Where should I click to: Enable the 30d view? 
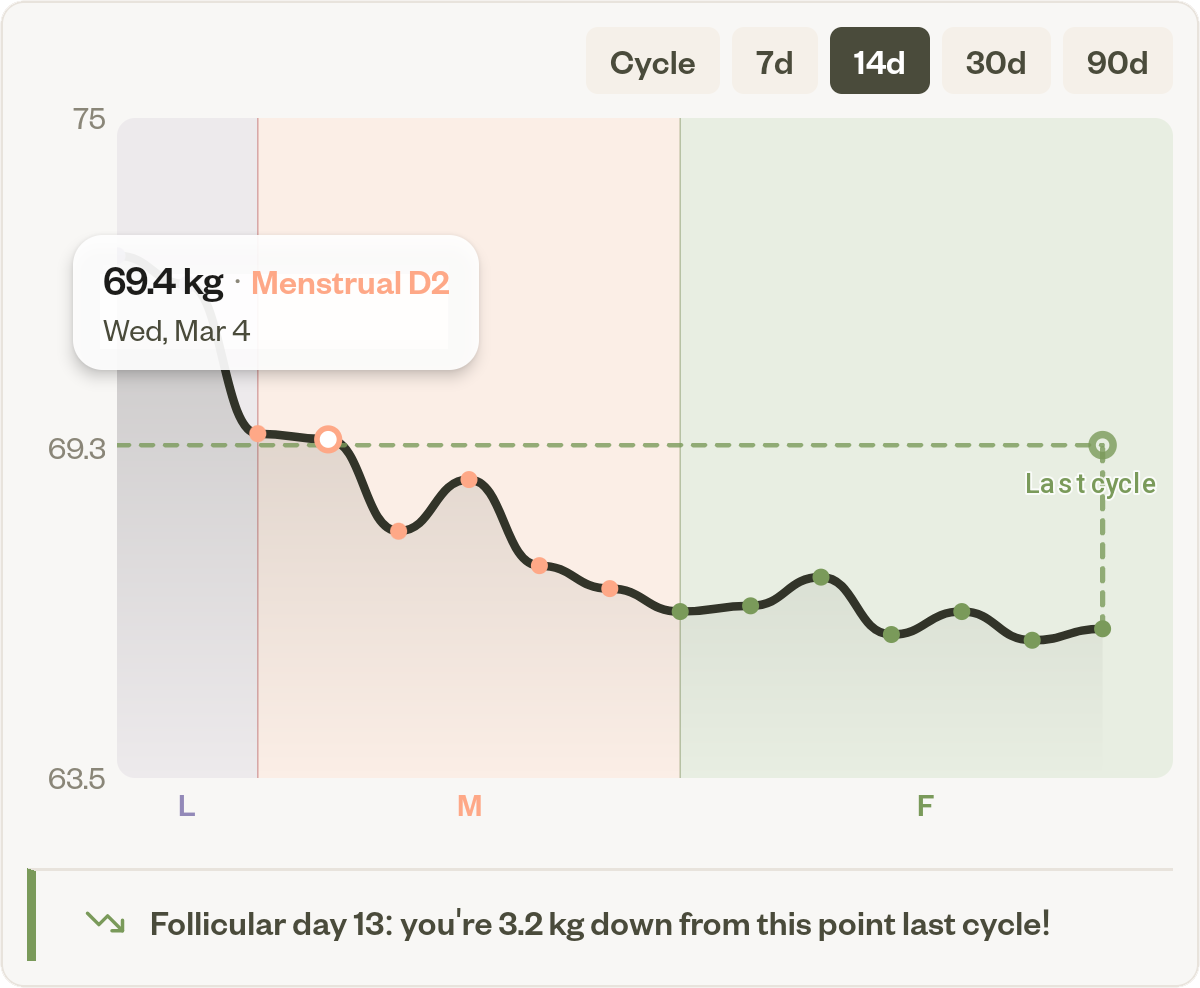pos(996,61)
